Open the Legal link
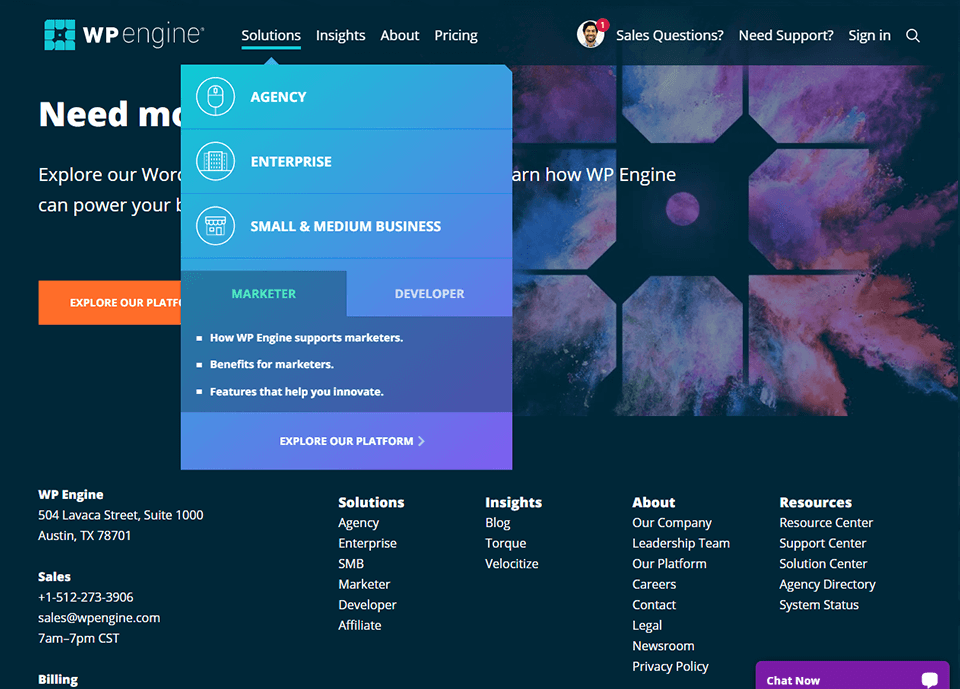960x689 pixels. 647,625
